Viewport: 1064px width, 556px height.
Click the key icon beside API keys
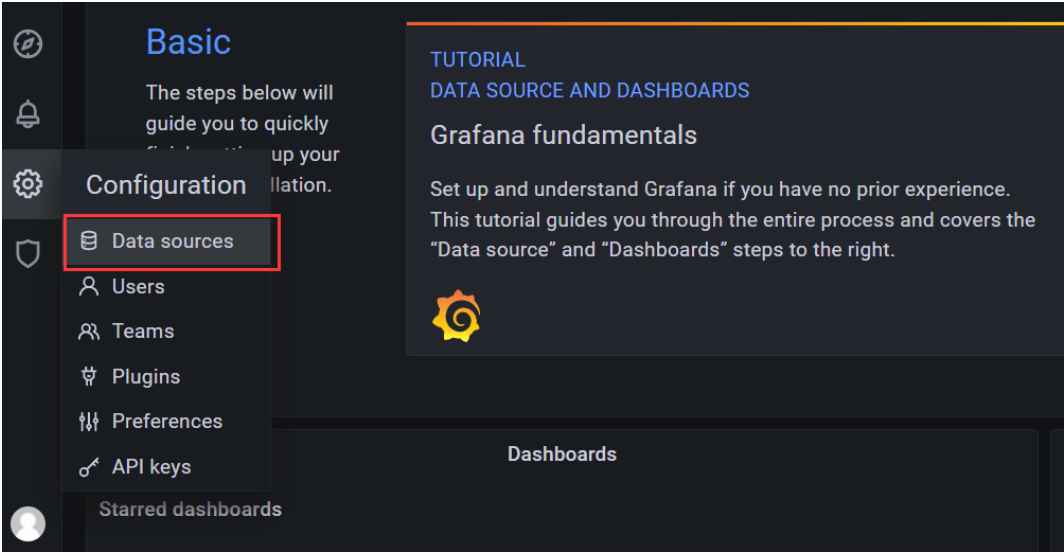[89, 466]
